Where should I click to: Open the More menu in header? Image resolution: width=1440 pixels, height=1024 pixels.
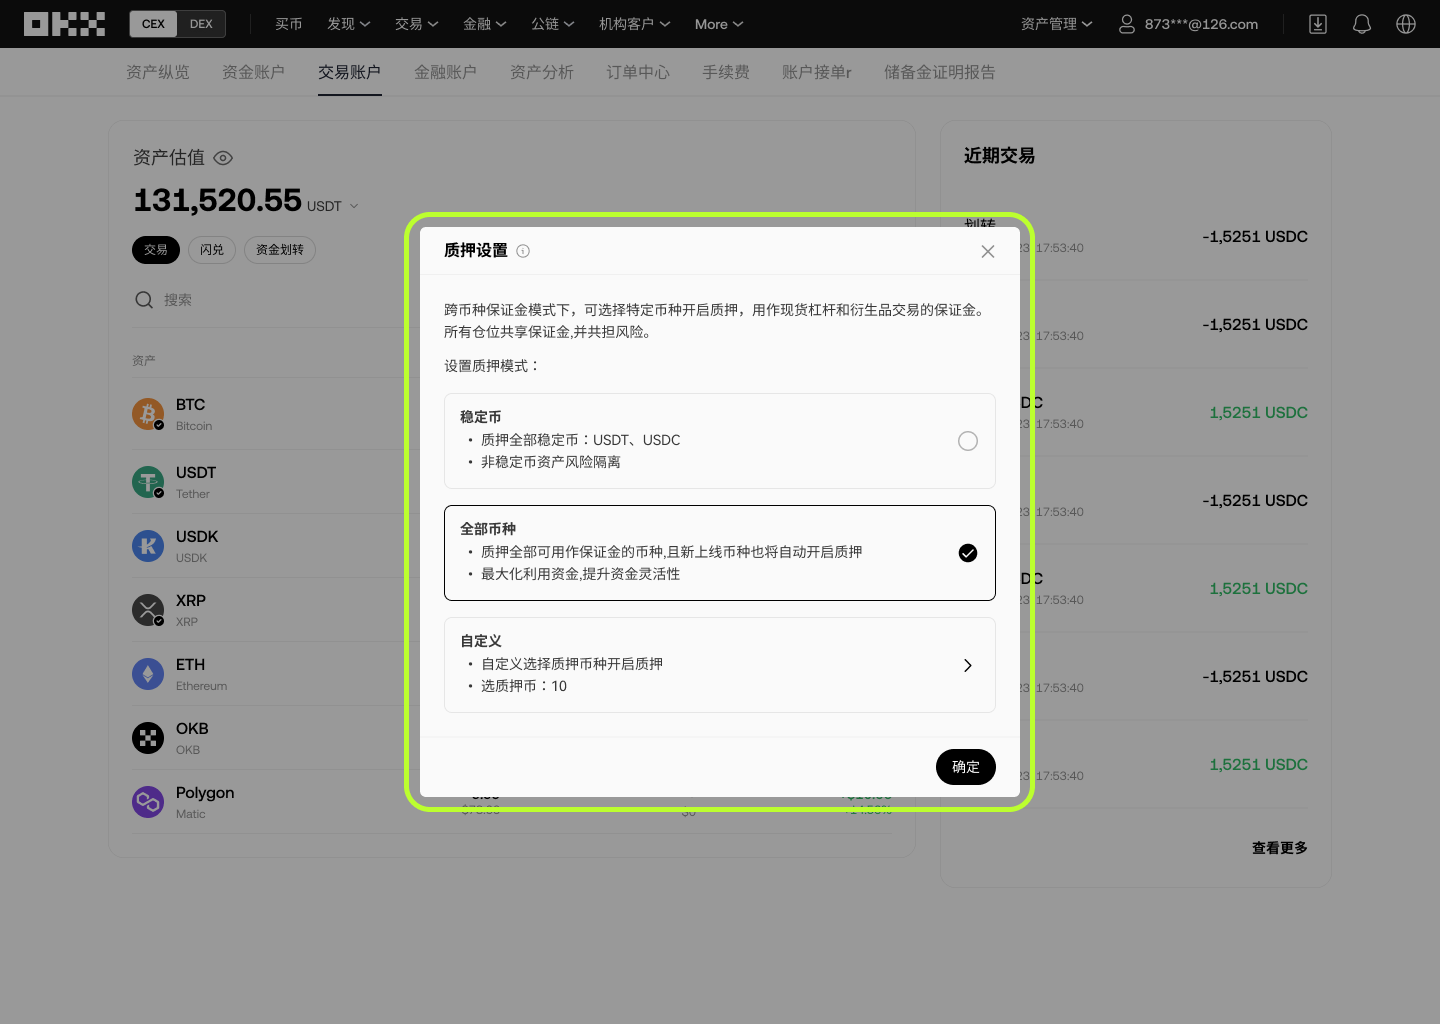point(719,24)
